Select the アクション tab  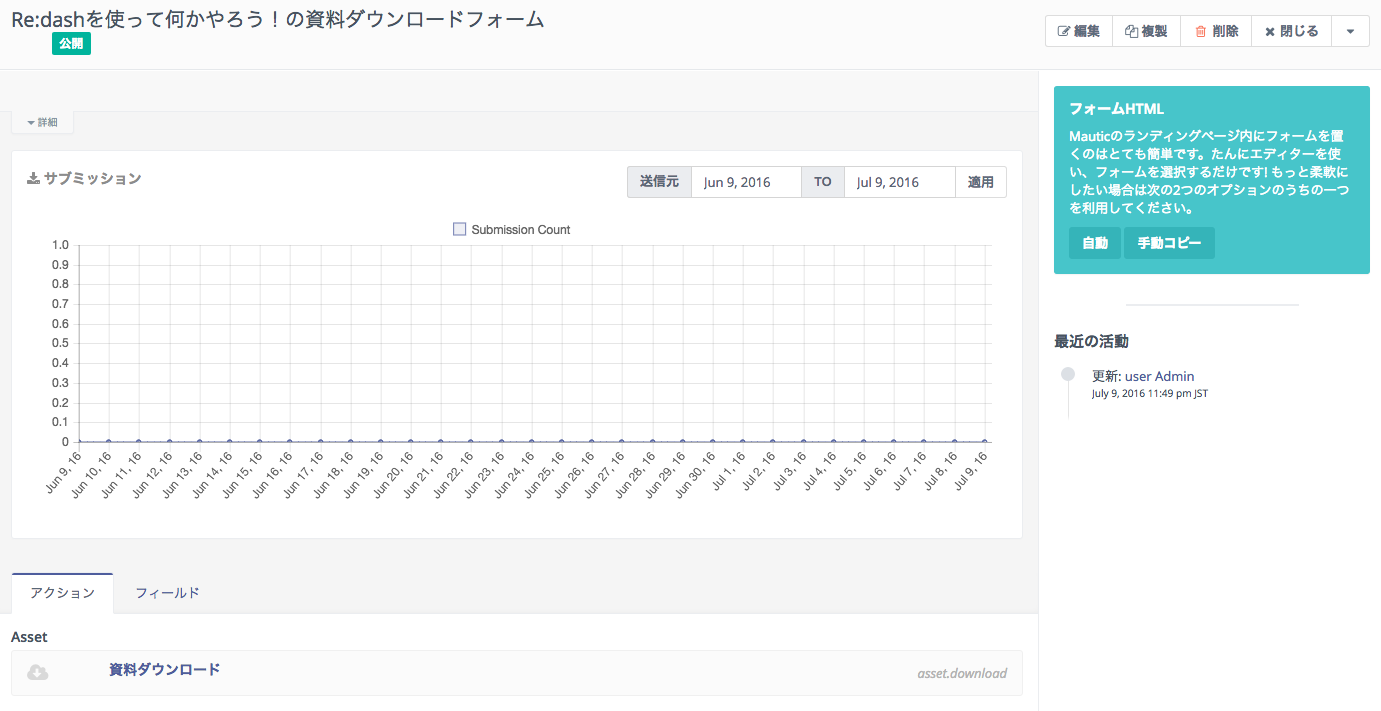click(x=62, y=593)
